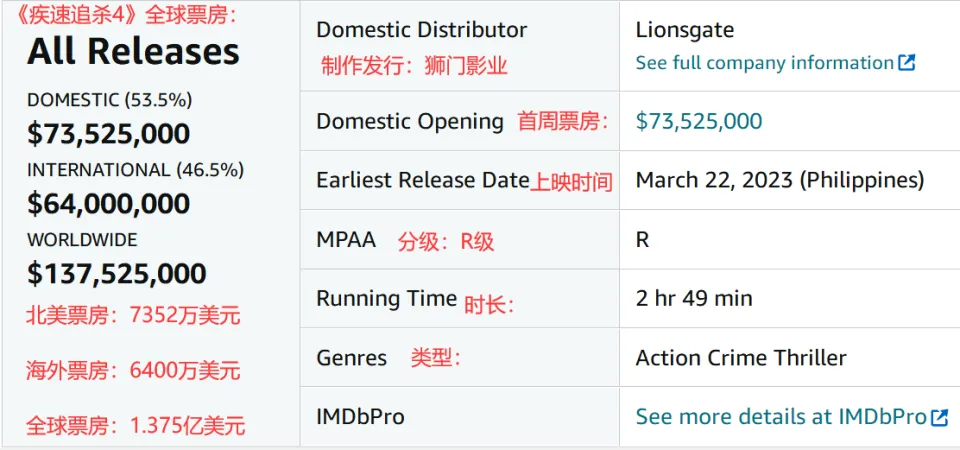Click the 'Running Time' row label

tap(386, 298)
